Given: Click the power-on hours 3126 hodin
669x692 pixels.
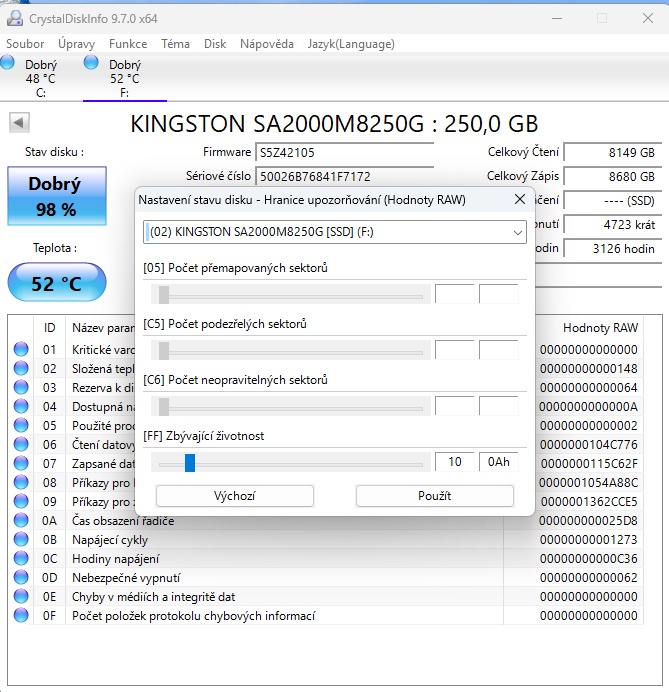Looking at the screenshot, I should coord(613,248).
